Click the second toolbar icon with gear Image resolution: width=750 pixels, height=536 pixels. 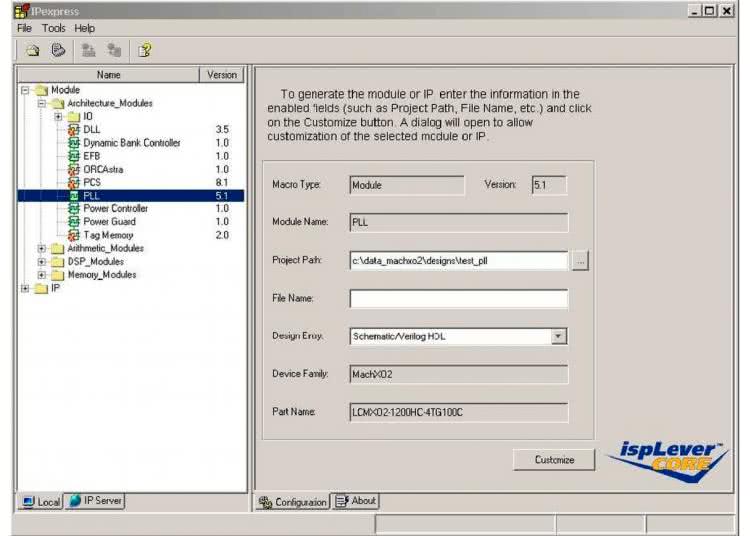click(58, 50)
